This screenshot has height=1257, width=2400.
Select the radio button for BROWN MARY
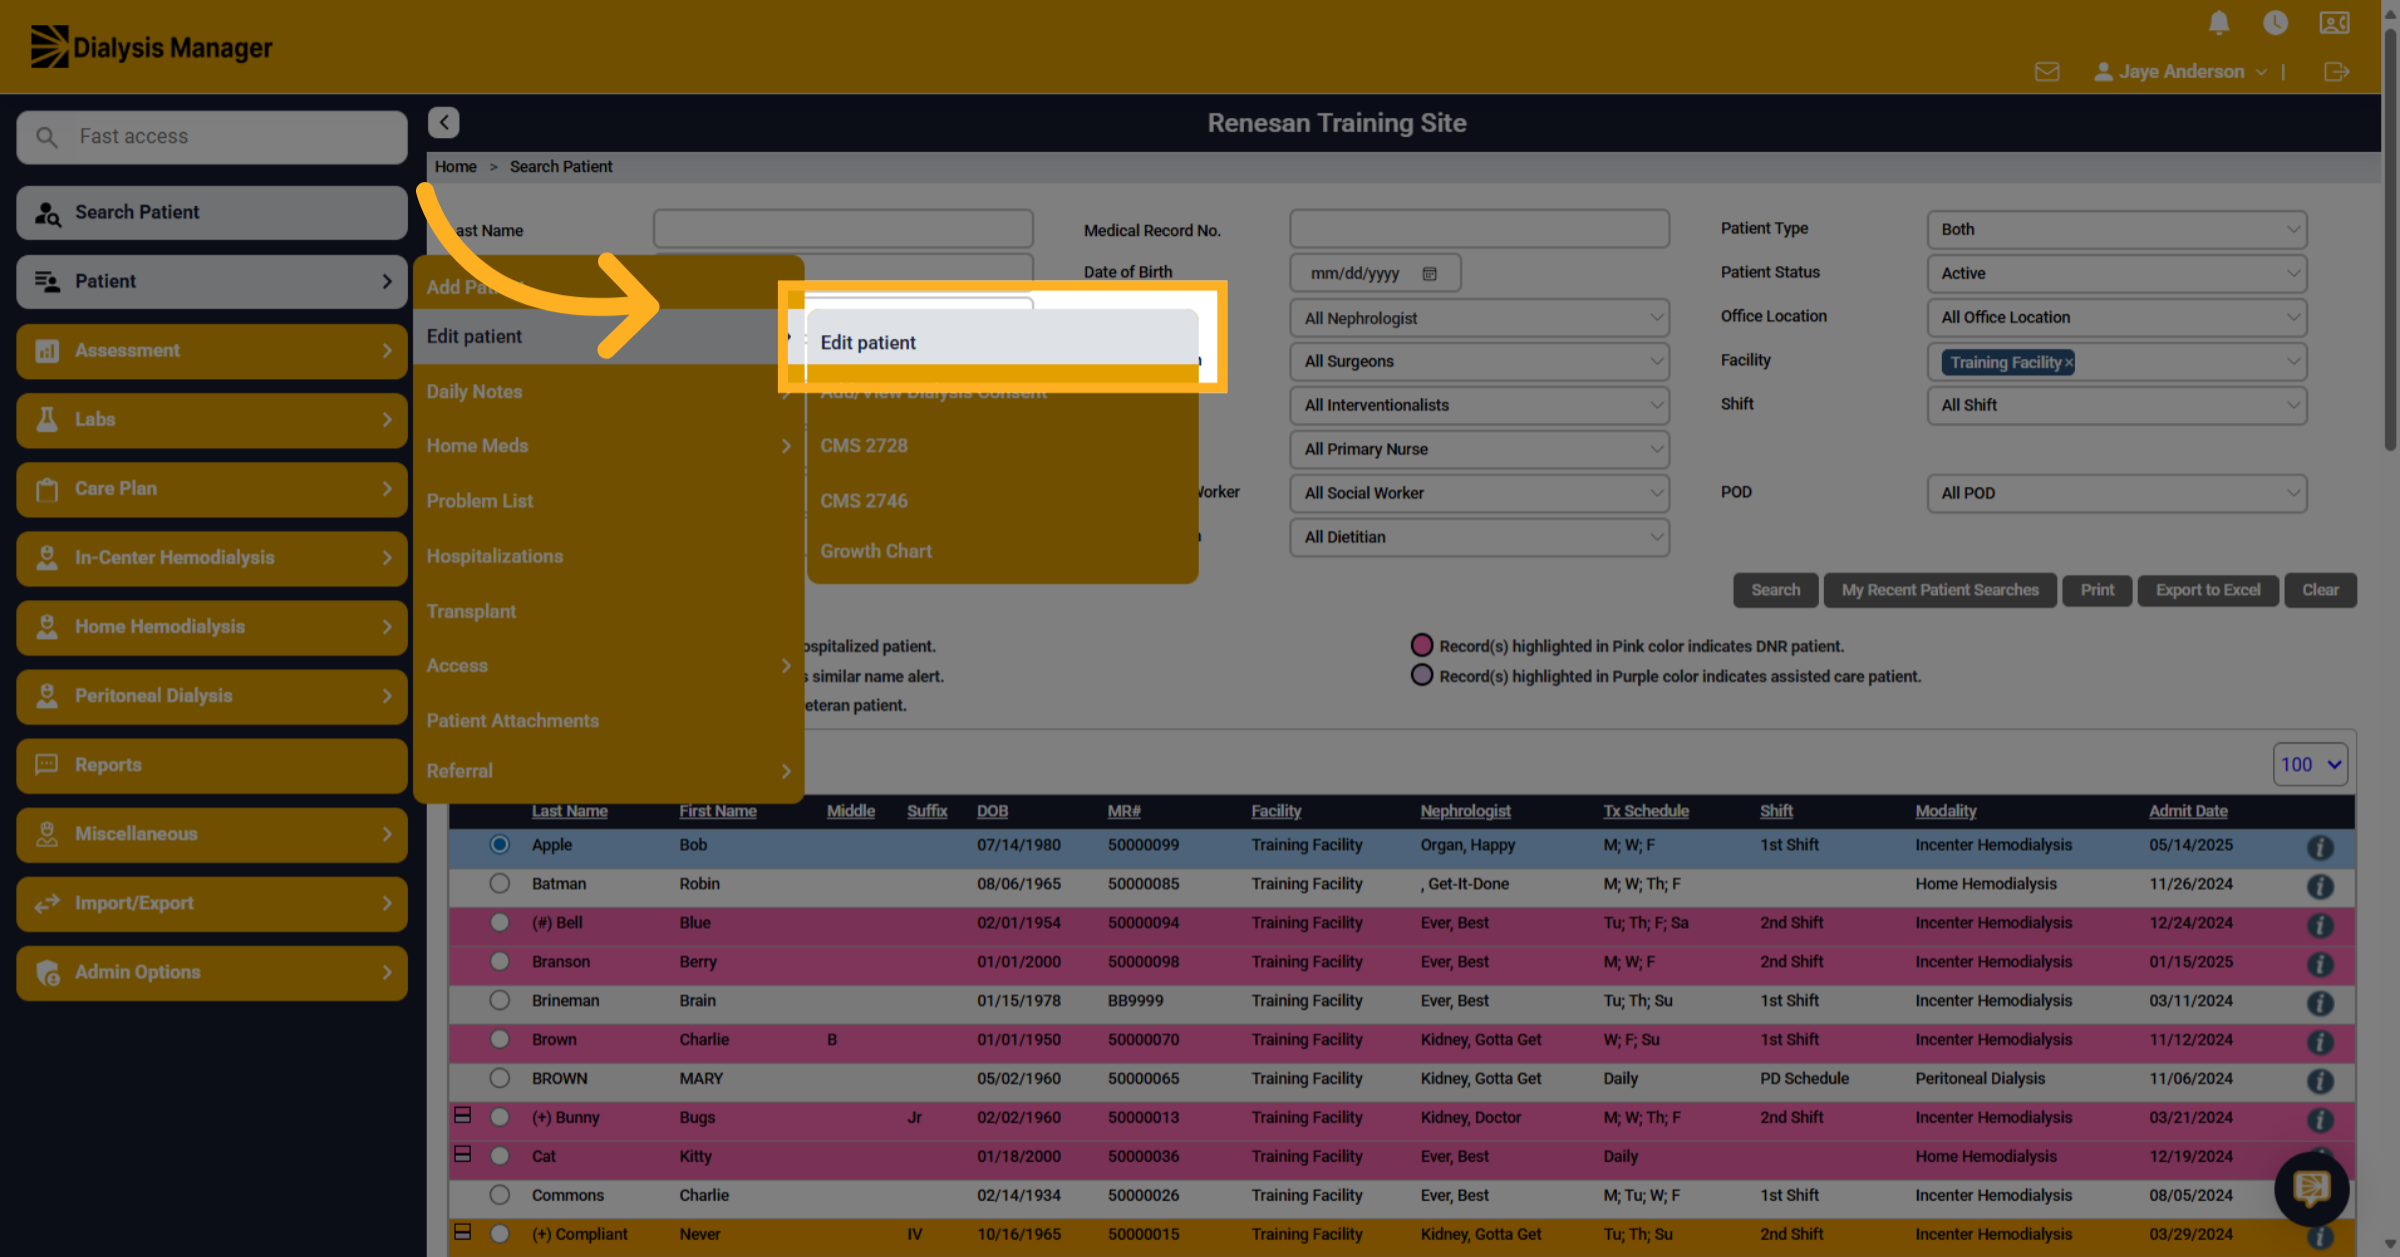click(x=499, y=1079)
